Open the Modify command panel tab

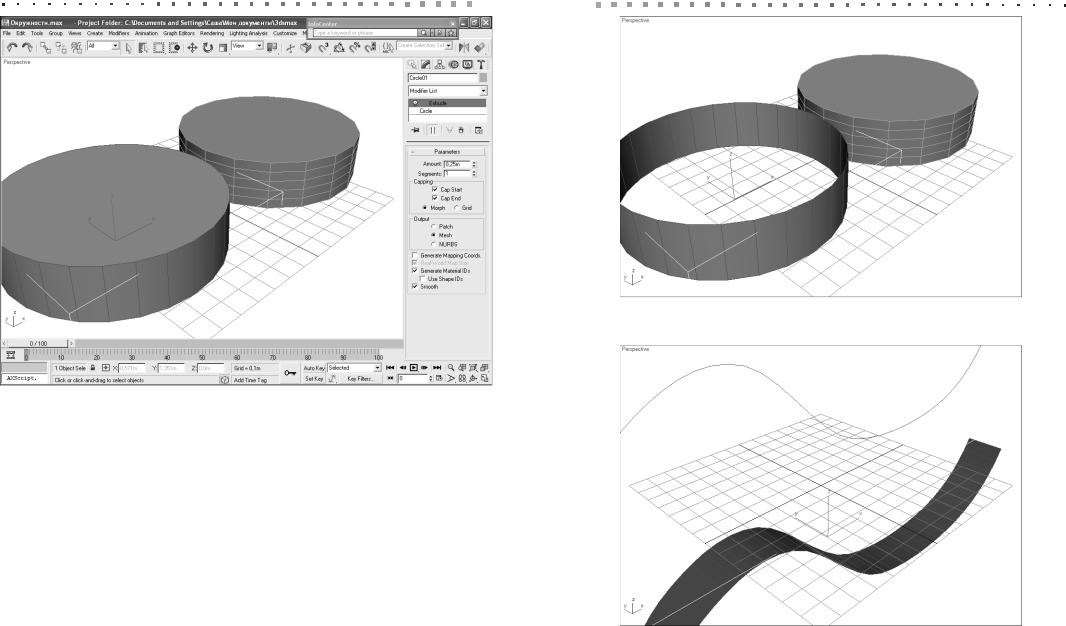pyautogui.click(x=426, y=65)
